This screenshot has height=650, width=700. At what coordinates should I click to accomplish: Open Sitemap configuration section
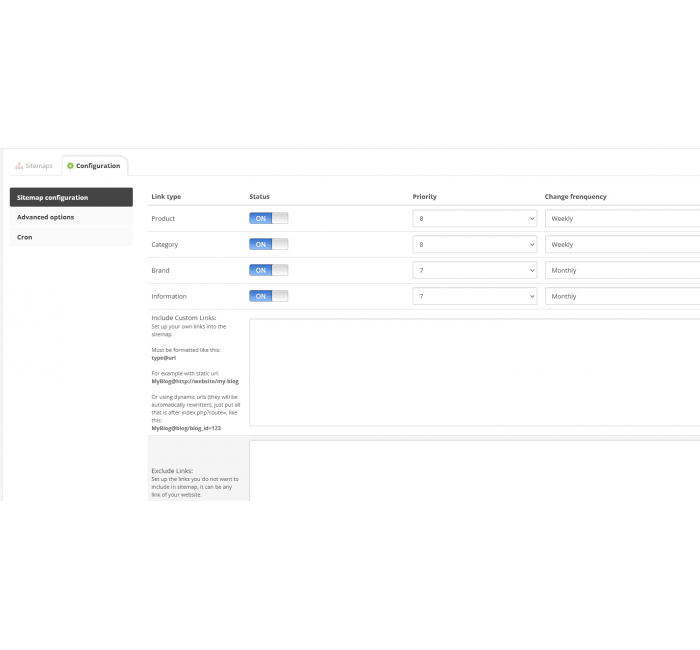[71, 197]
